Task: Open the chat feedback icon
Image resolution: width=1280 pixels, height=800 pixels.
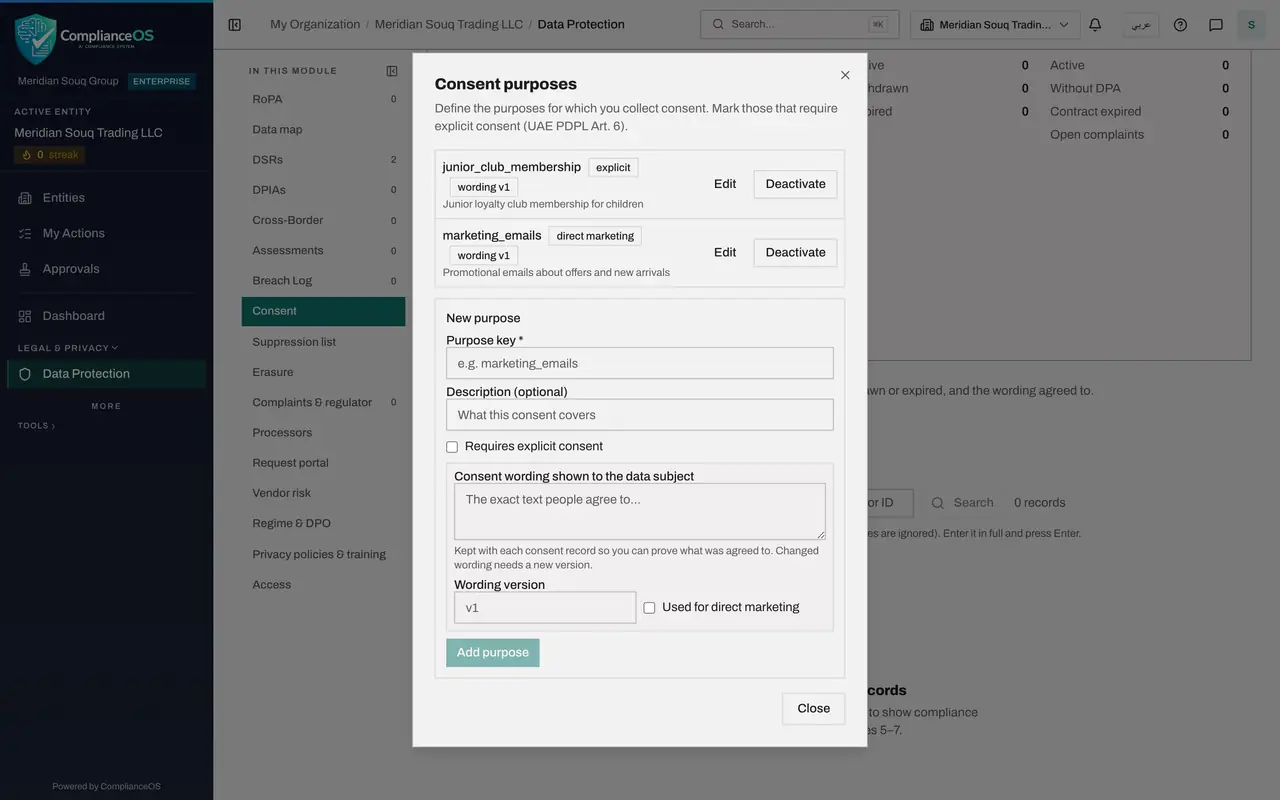Action: coord(1216,25)
